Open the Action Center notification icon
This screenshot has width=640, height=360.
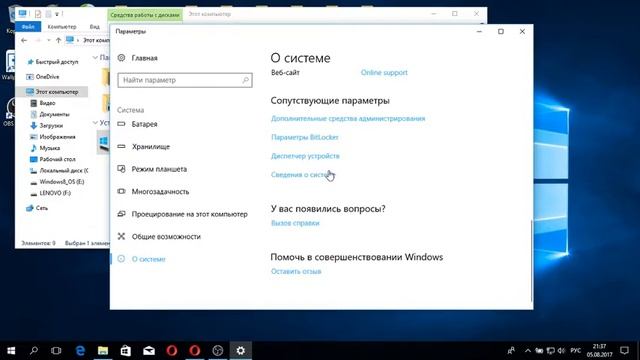(624, 351)
